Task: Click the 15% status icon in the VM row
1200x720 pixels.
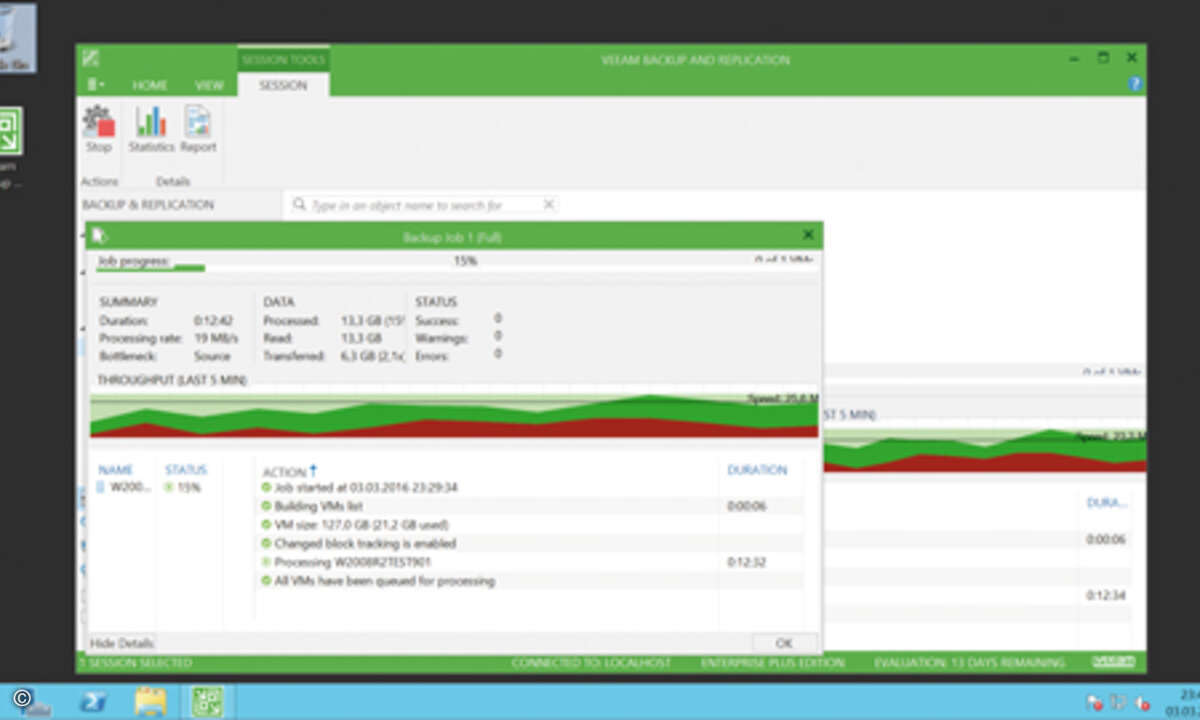Action: pyautogui.click(x=168, y=487)
